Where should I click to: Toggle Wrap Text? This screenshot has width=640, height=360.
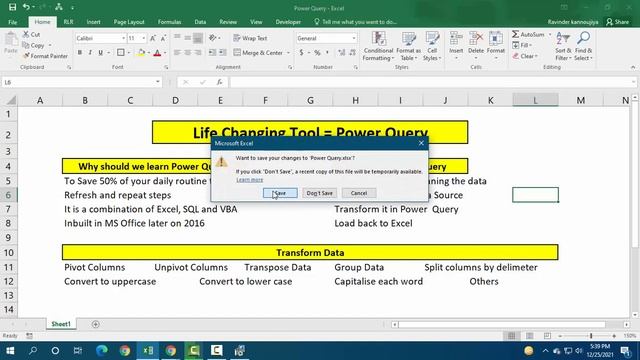(x=250, y=38)
